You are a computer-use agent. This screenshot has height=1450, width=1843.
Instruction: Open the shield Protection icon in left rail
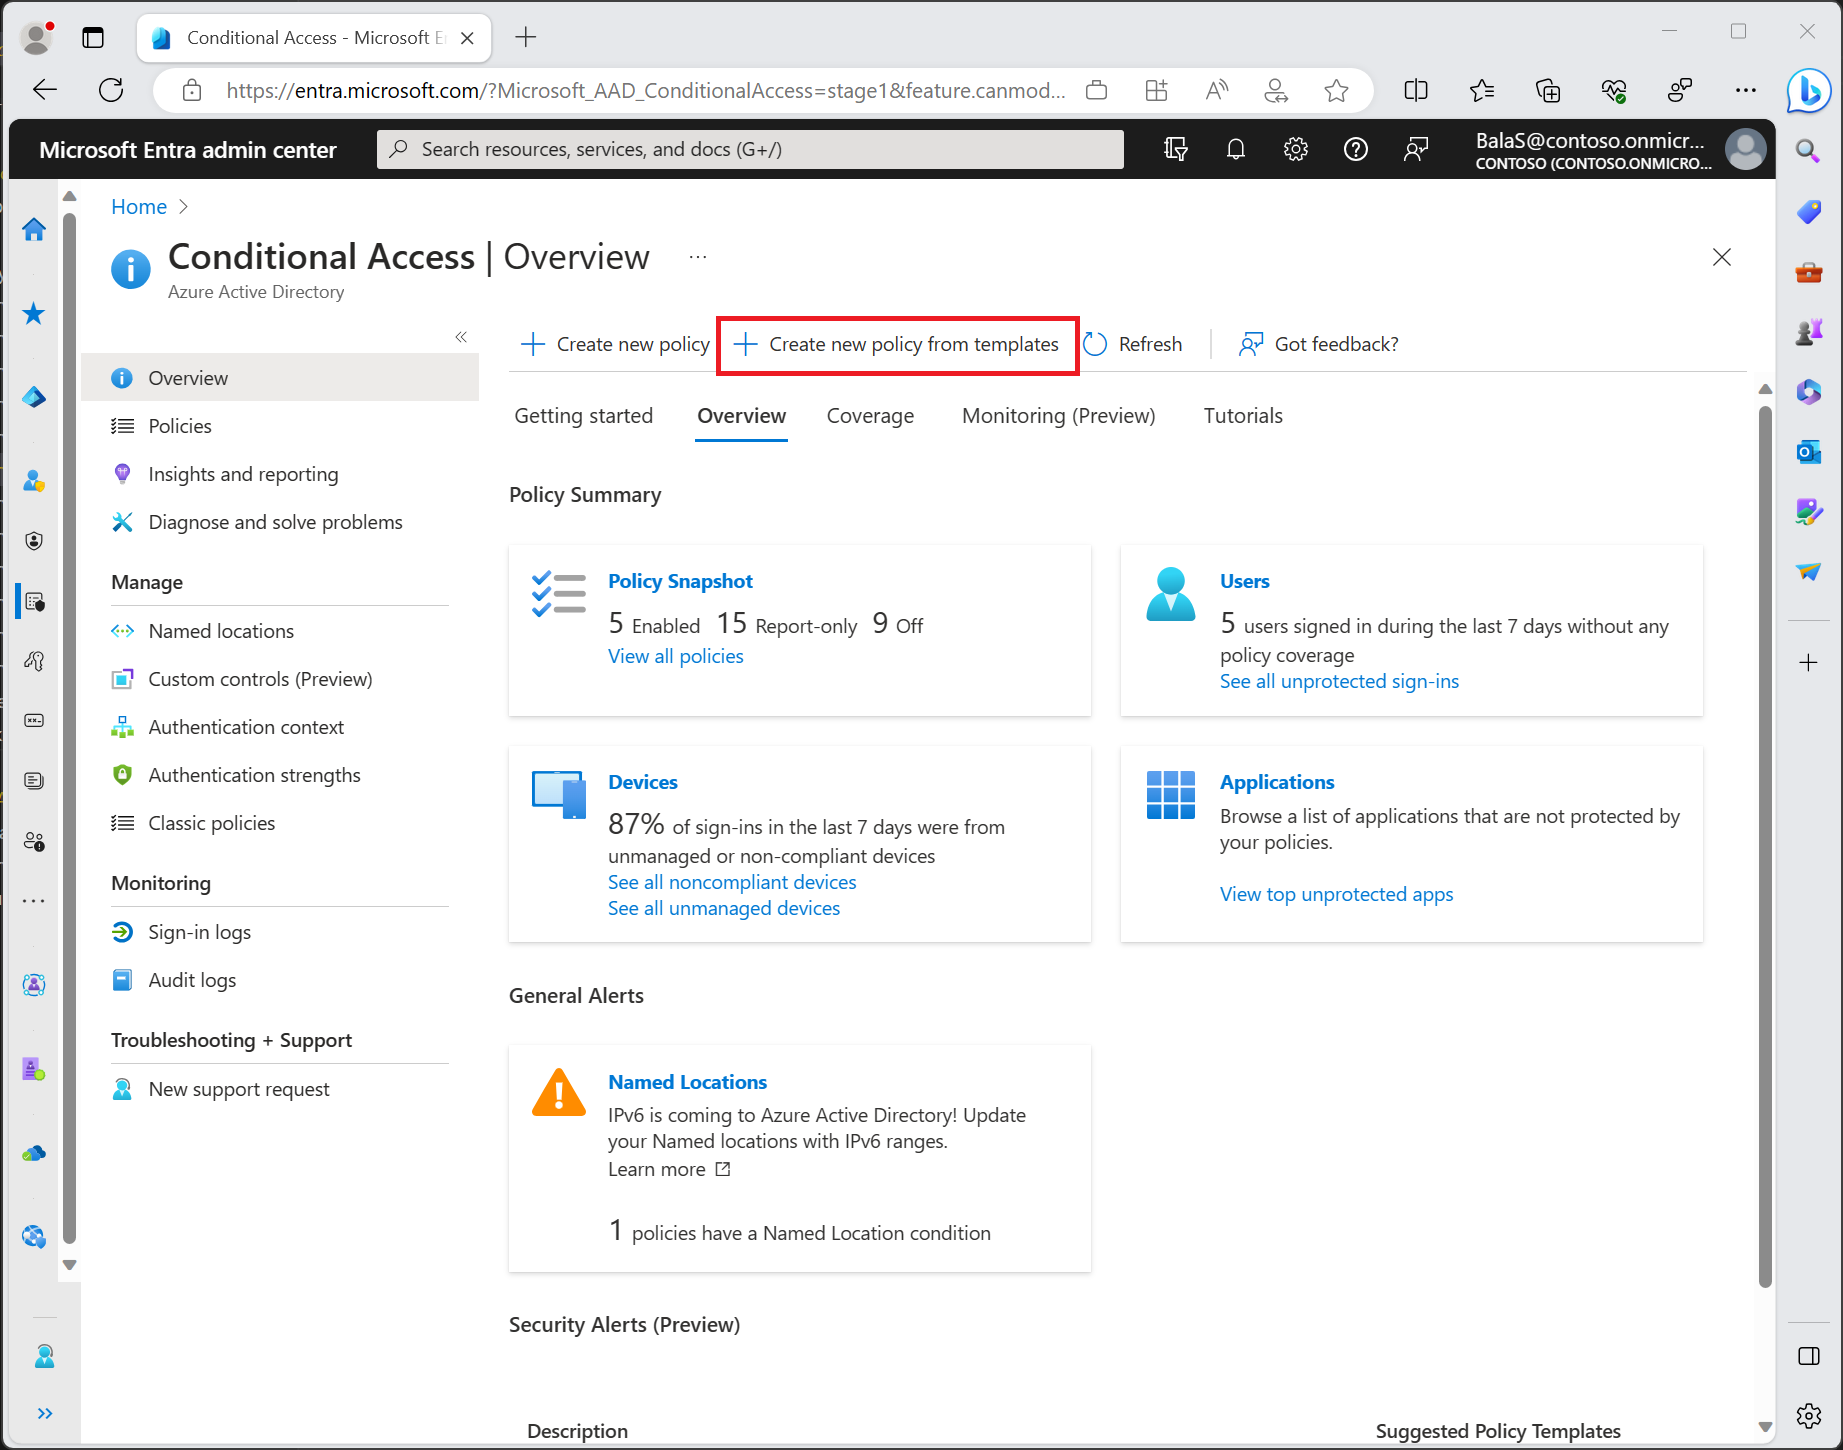34,541
